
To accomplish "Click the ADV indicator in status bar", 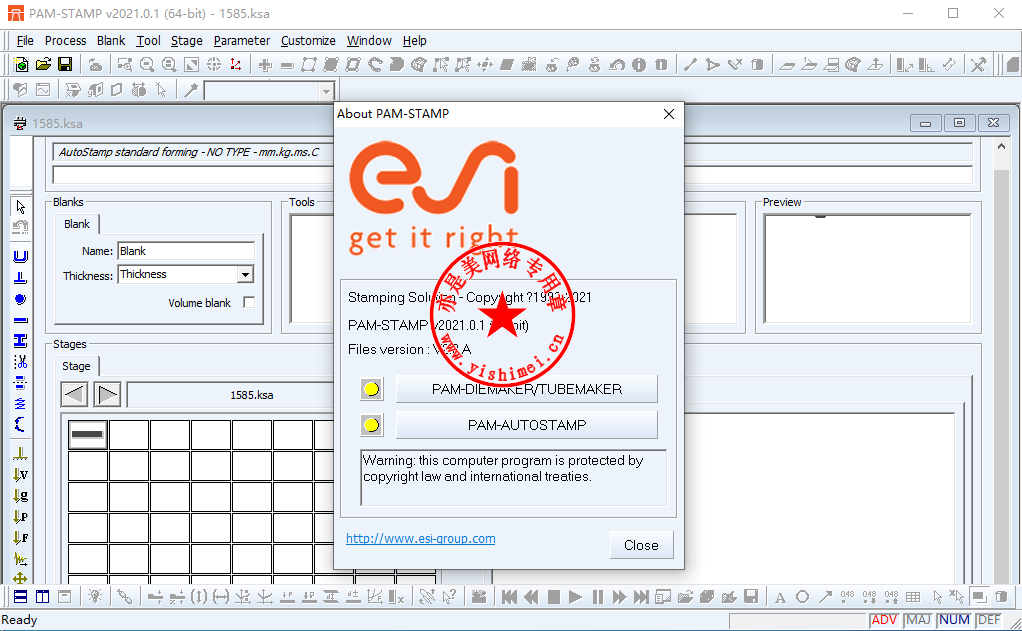I will (x=884, y=620).
